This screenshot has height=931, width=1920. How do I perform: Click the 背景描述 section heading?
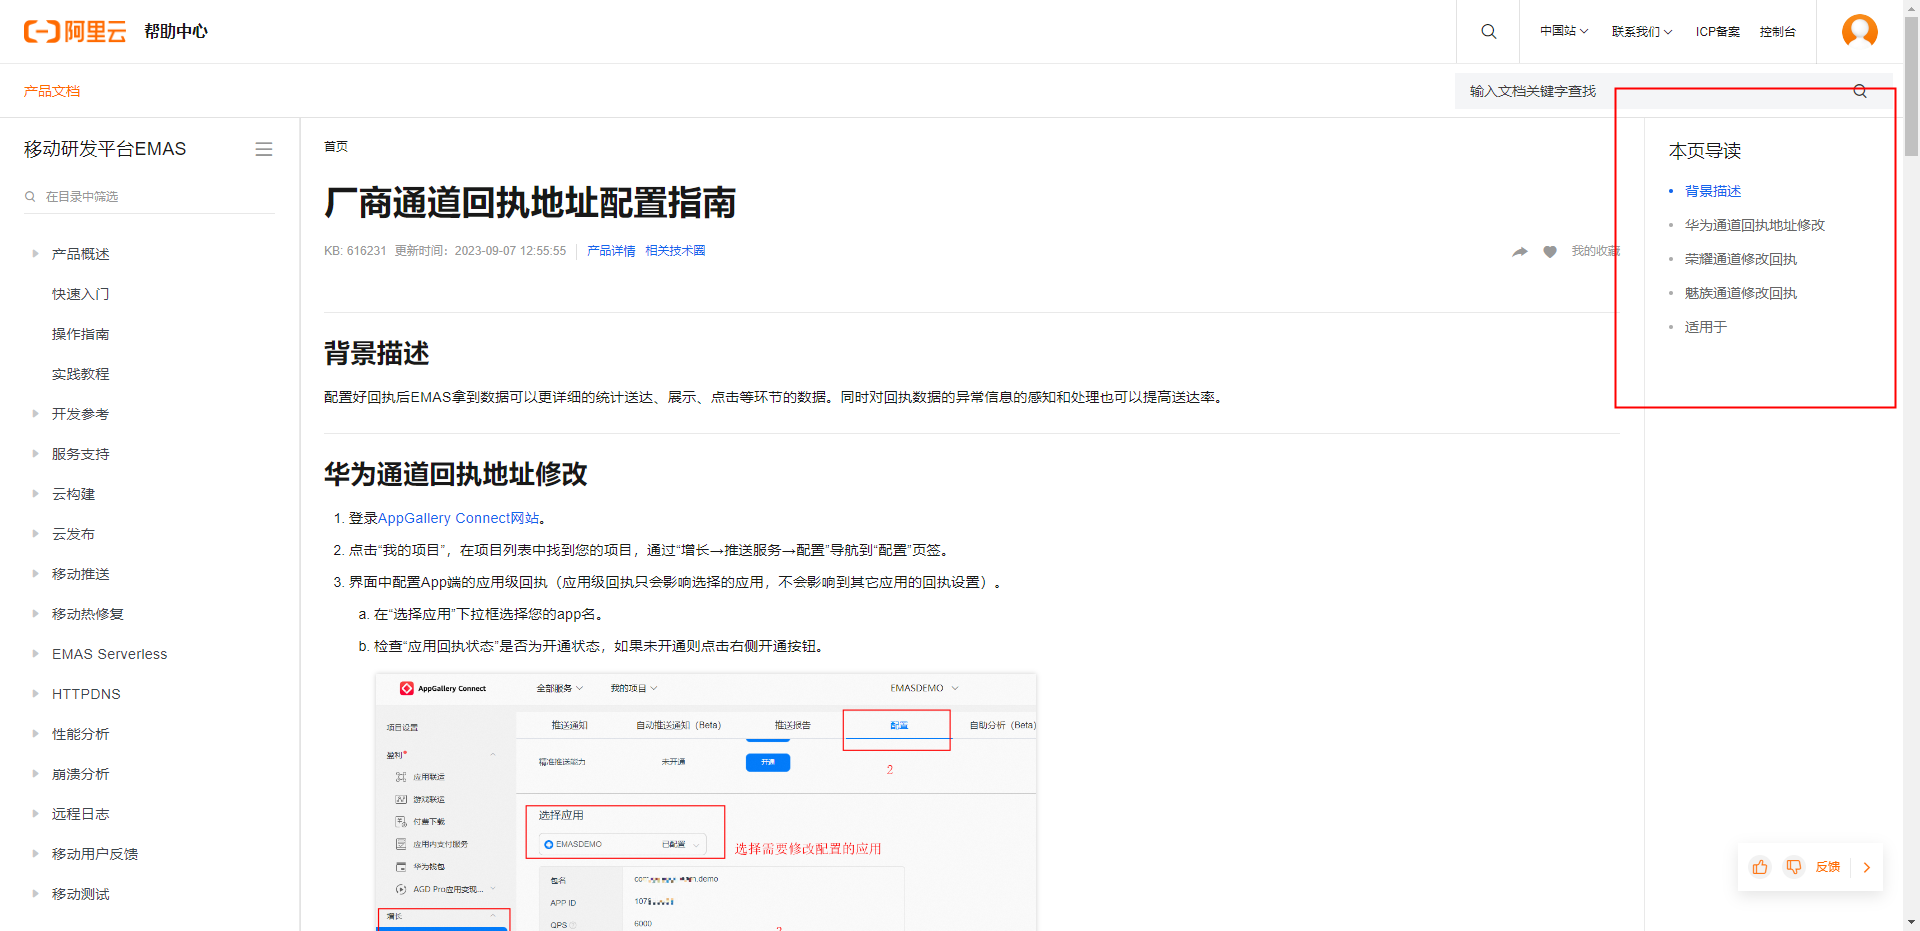[x=377, y=353]
